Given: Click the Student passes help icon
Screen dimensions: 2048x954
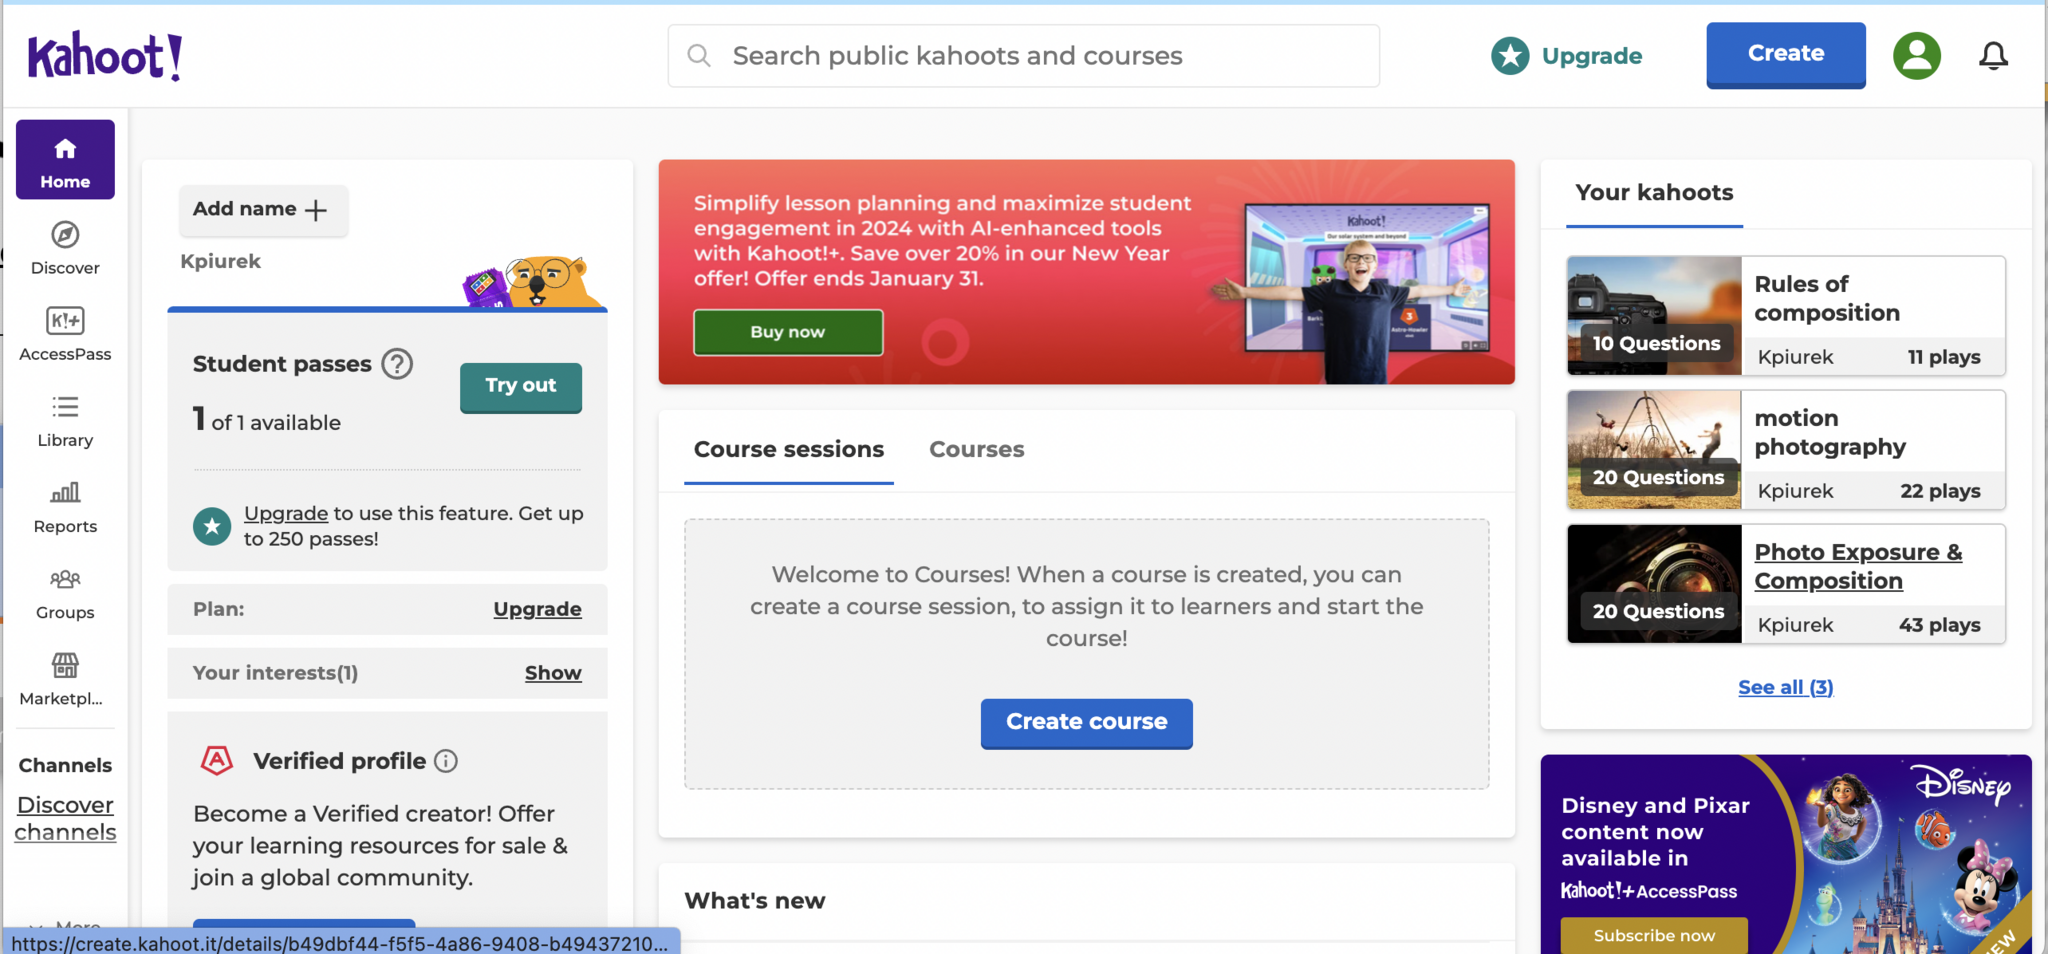Looking at the screenshot, I should click(397, 364).
